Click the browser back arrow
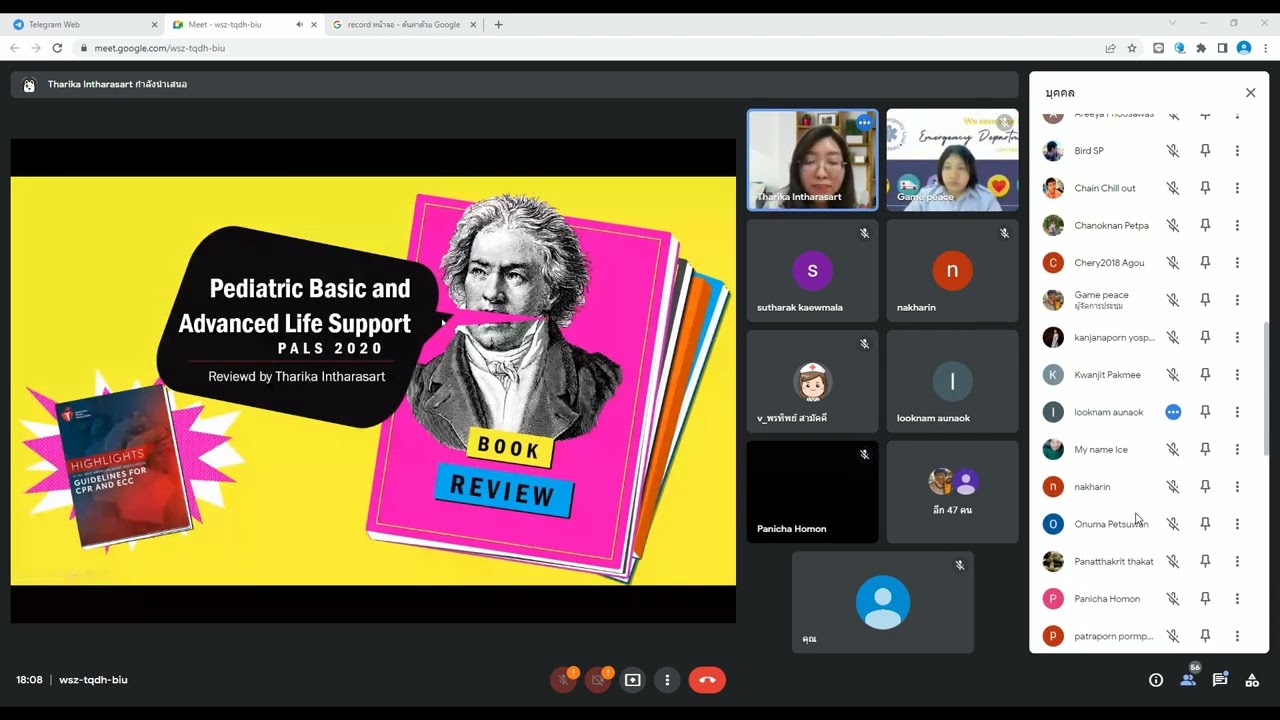Image resolution: width=1280 pixels, height=720 pixels. [x=14, y=48]
